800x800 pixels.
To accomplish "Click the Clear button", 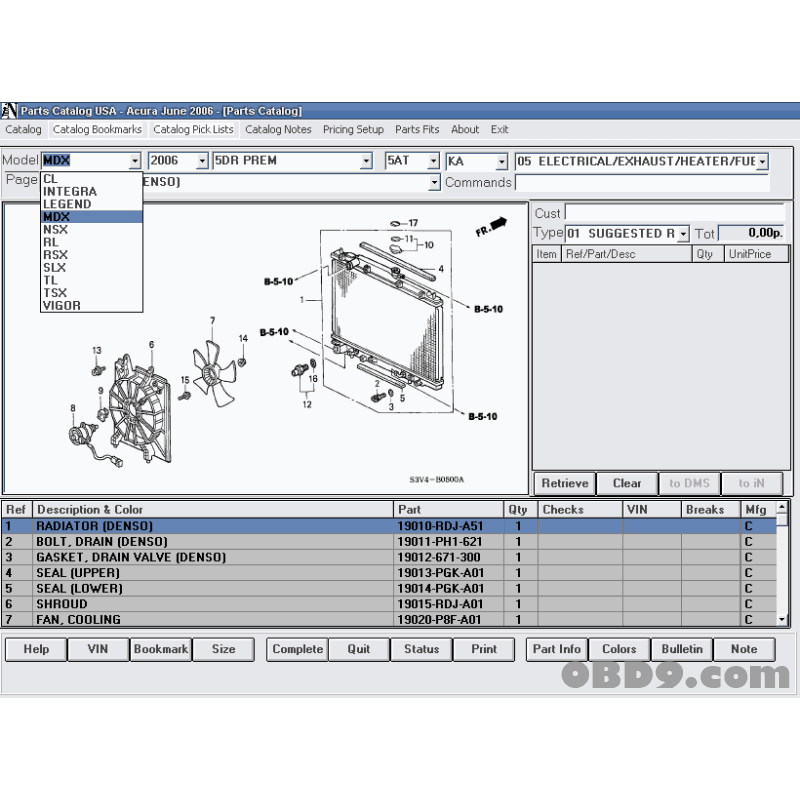I will coord(627,483).
